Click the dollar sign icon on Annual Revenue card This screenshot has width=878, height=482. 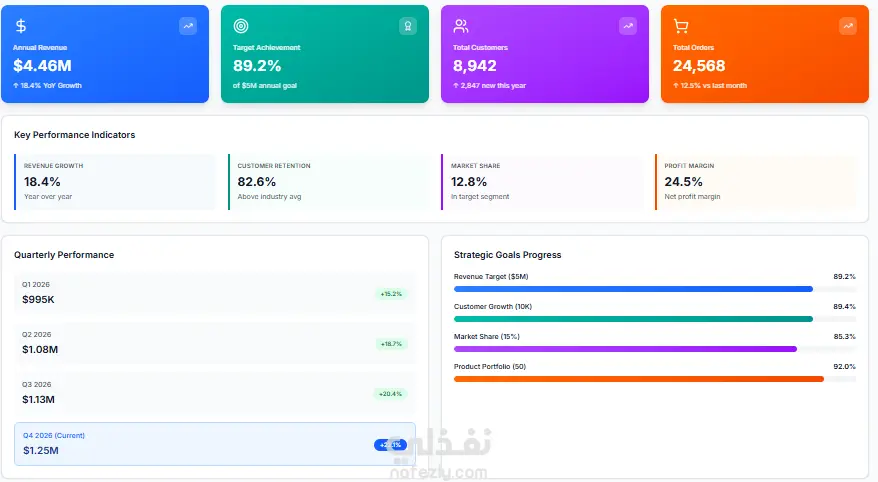point(21,26)
